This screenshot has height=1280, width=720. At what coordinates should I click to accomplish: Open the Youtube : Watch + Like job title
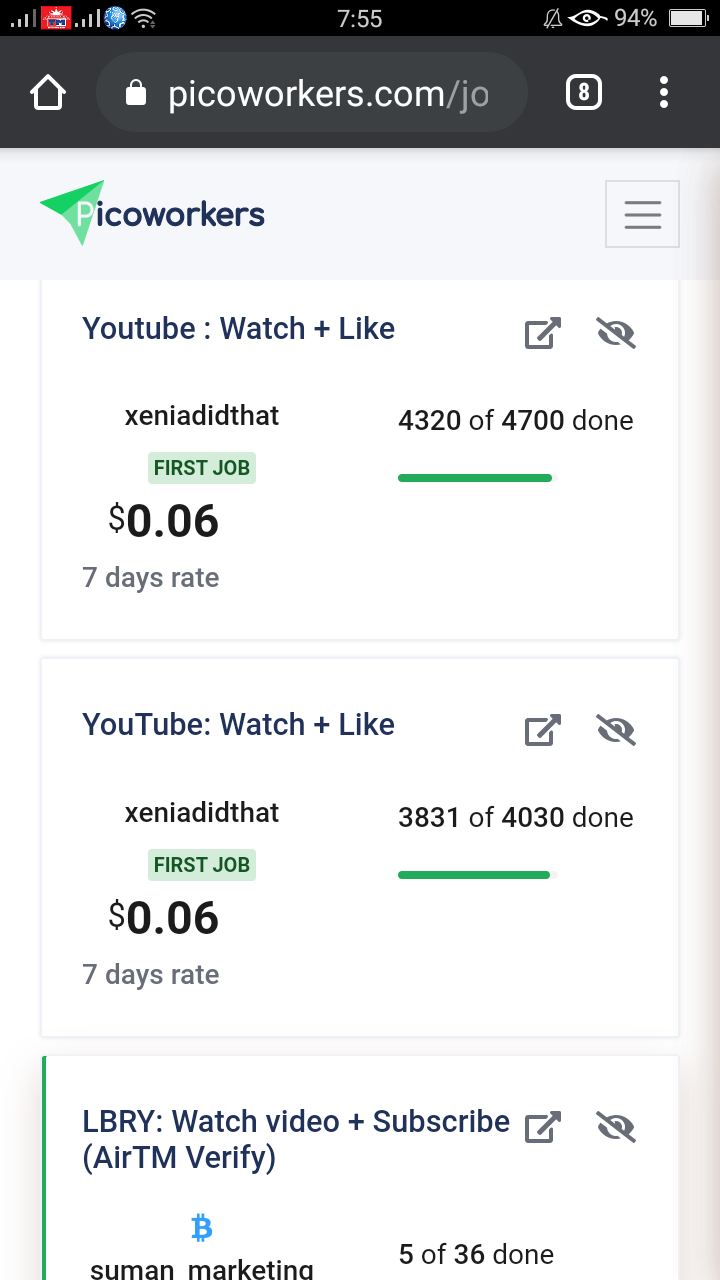[x=238, y=329]
